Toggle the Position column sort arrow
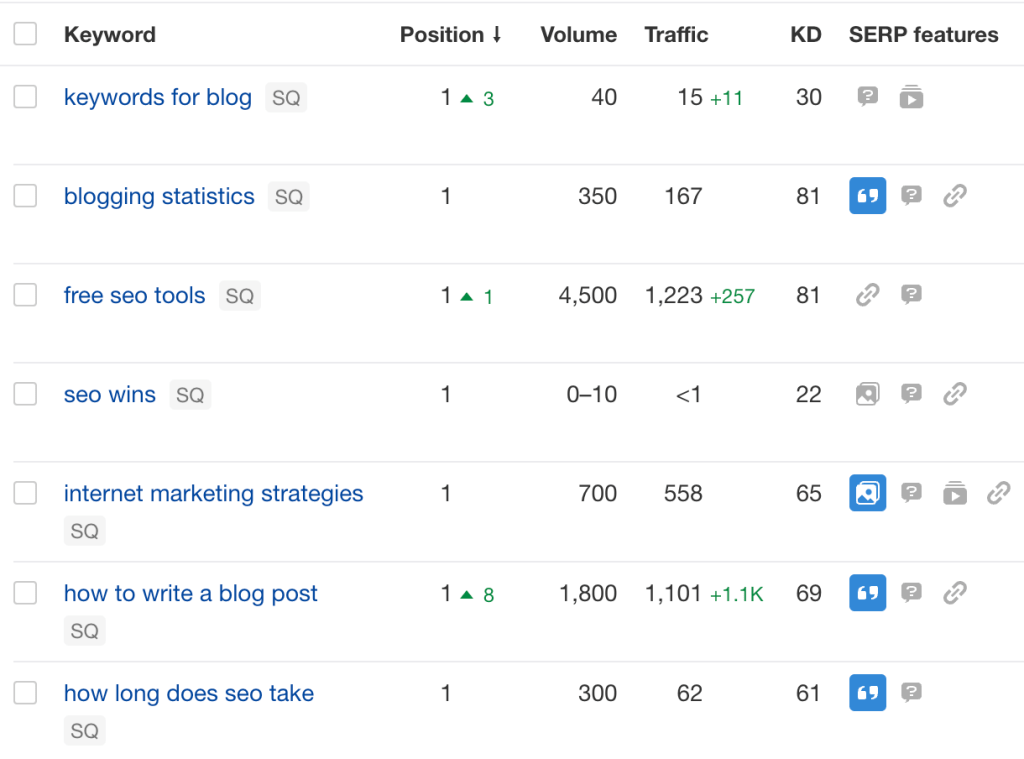Image resolution: width=1024 pixels, height=759 pixels. tap(498, 33)
